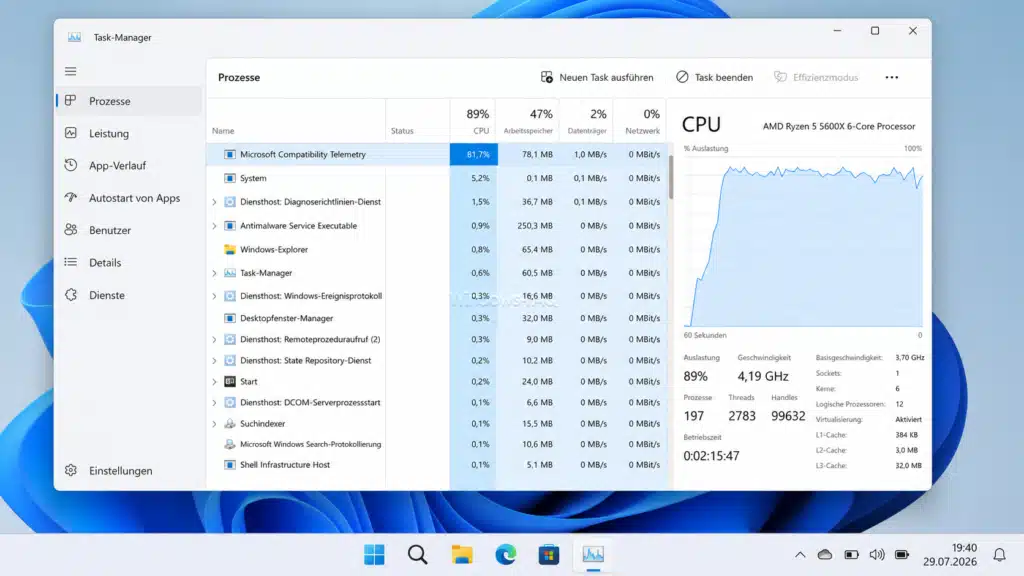1024x576 pixels.
Task: Expand the Start process row
Action: [x=214, y=381]
